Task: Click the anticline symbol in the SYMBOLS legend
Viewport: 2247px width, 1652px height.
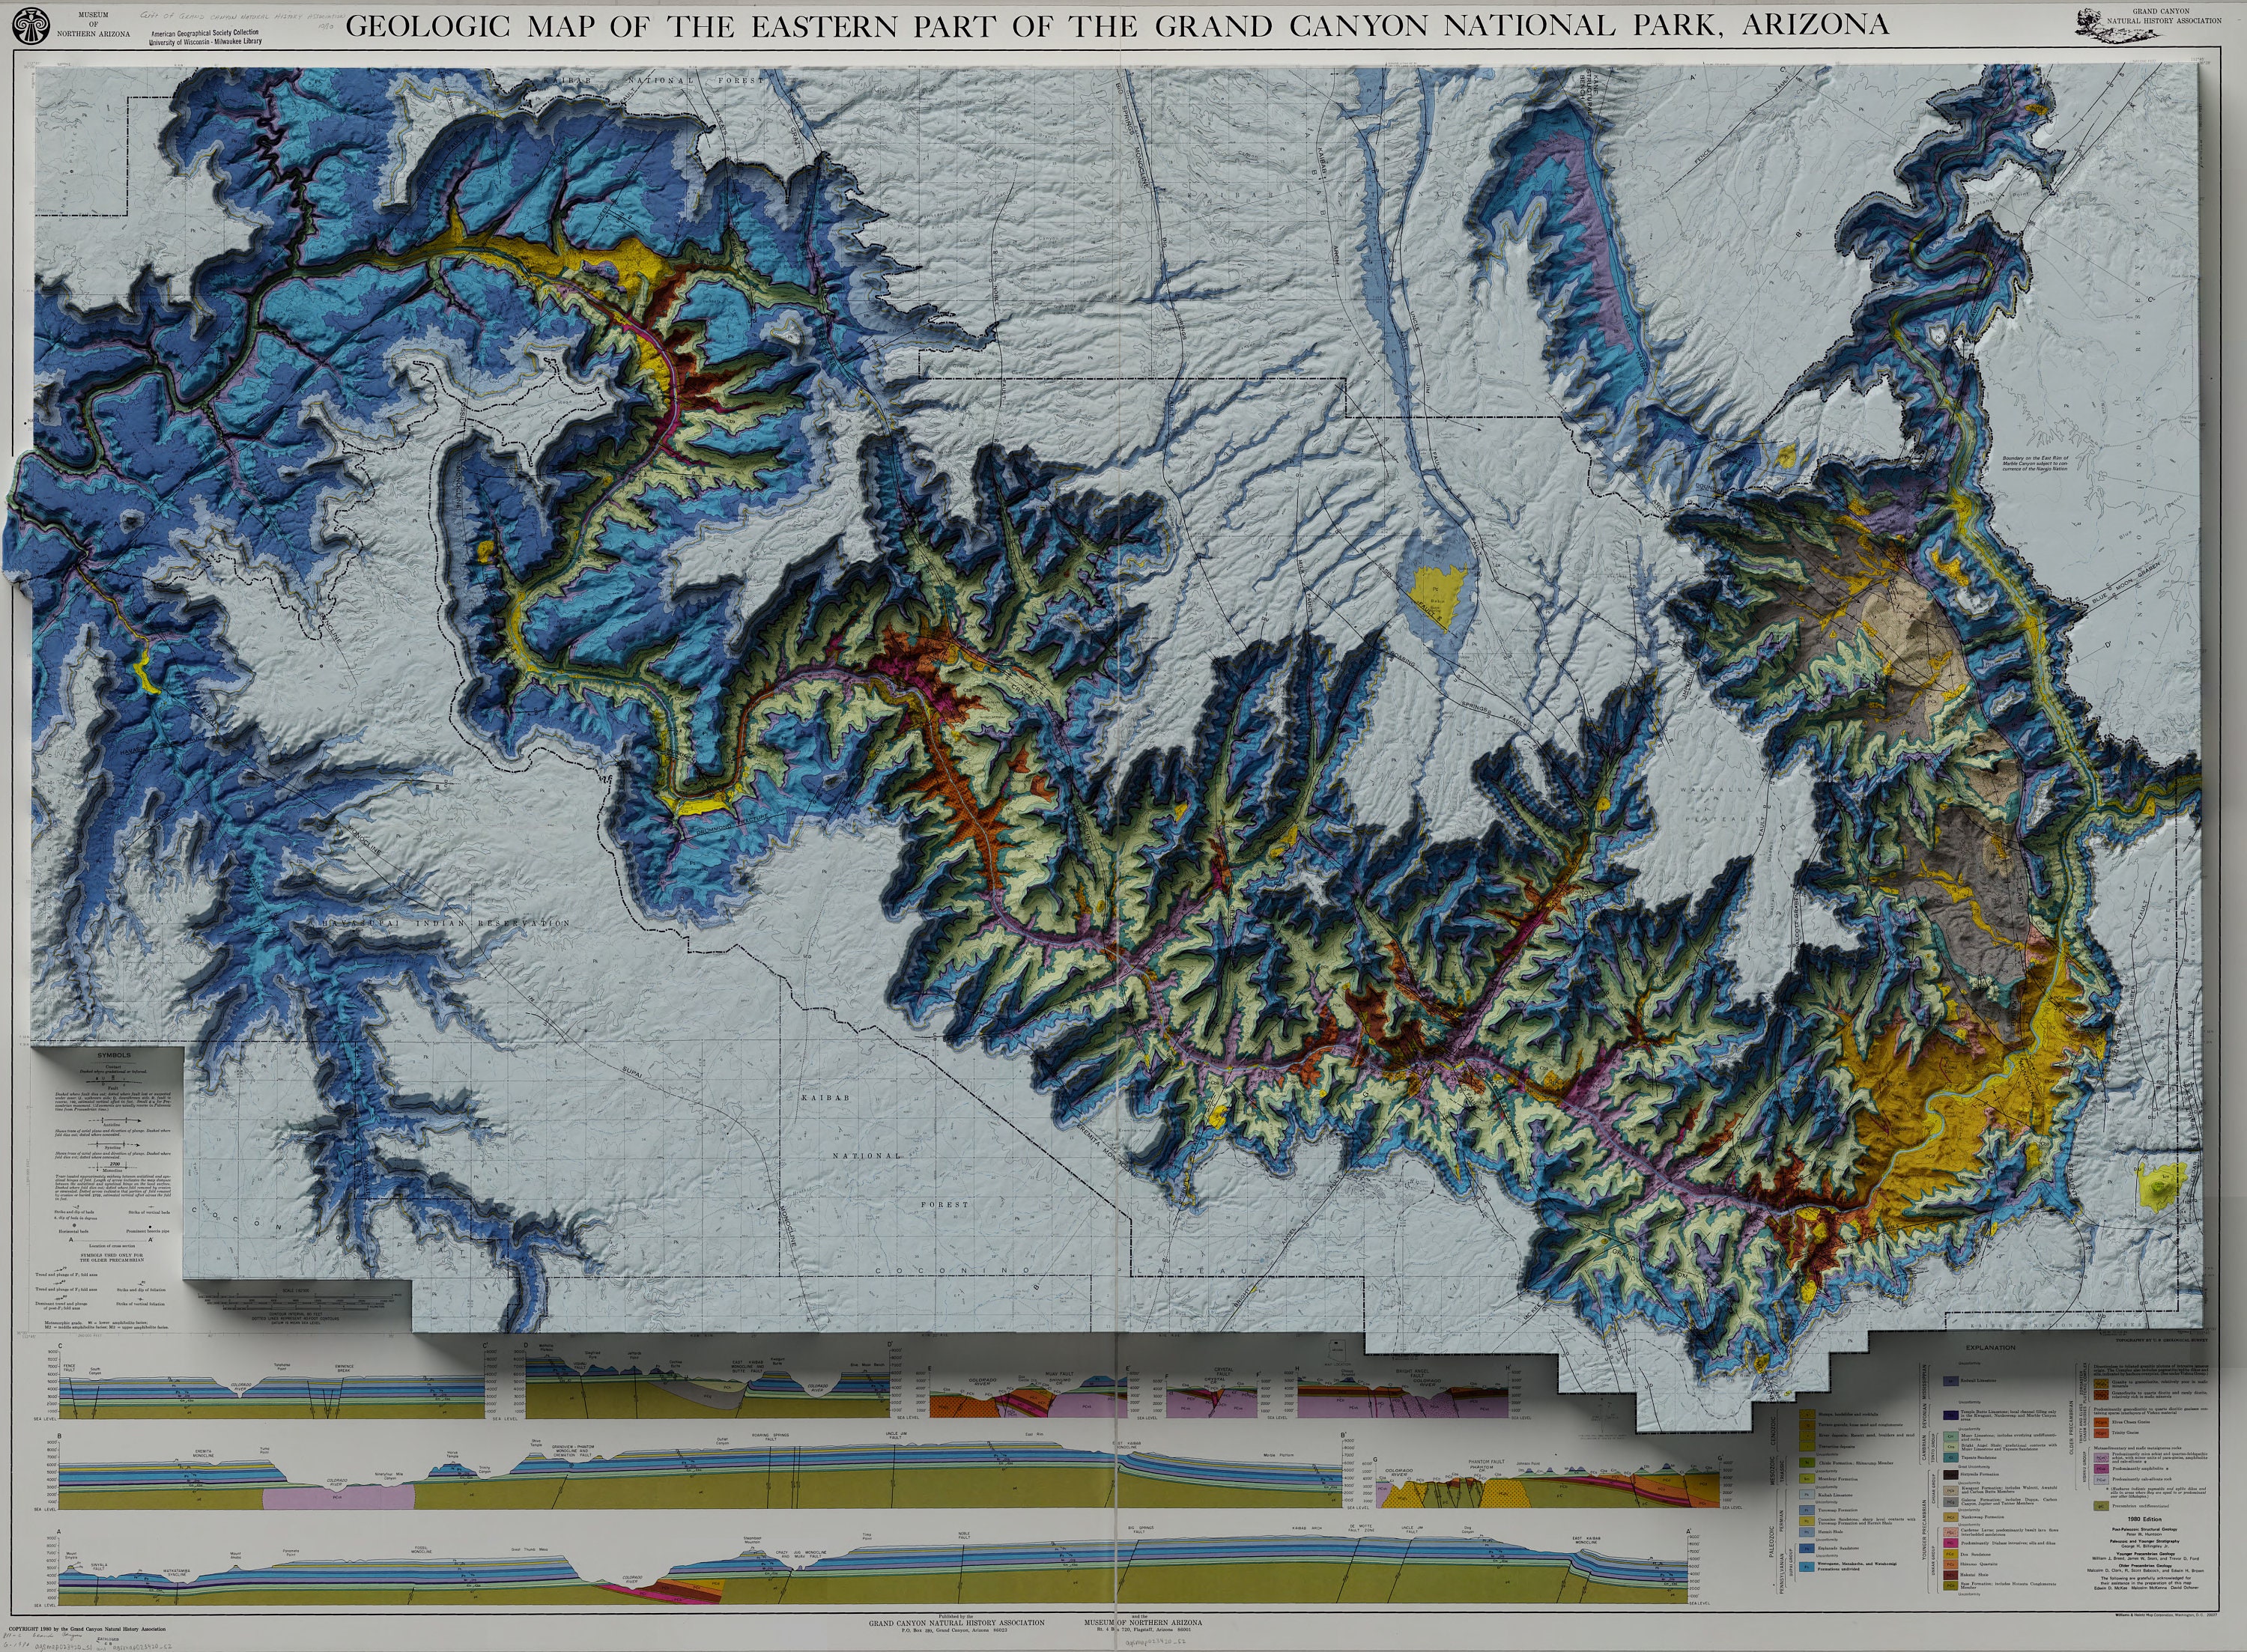Action: pyautogui.click(x=115, y=1121)
